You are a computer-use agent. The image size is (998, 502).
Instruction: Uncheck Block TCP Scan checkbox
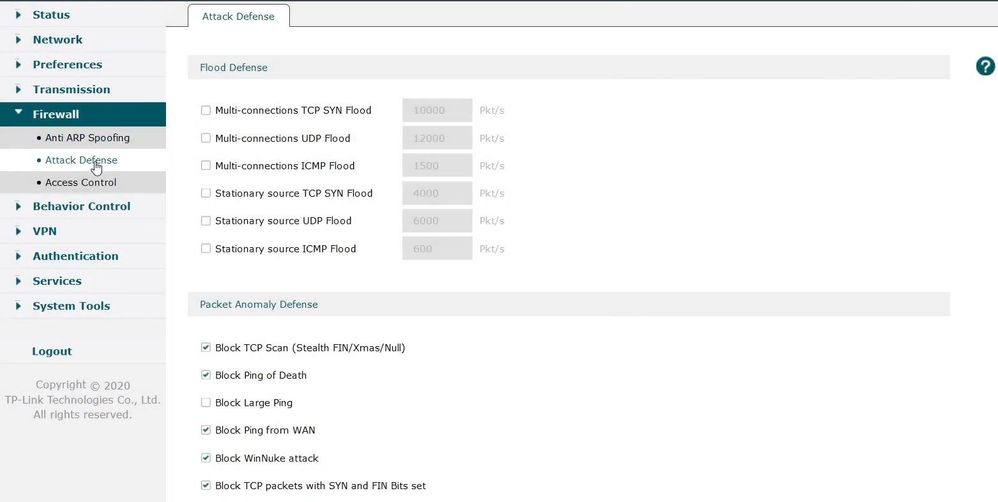pos(206,347)
